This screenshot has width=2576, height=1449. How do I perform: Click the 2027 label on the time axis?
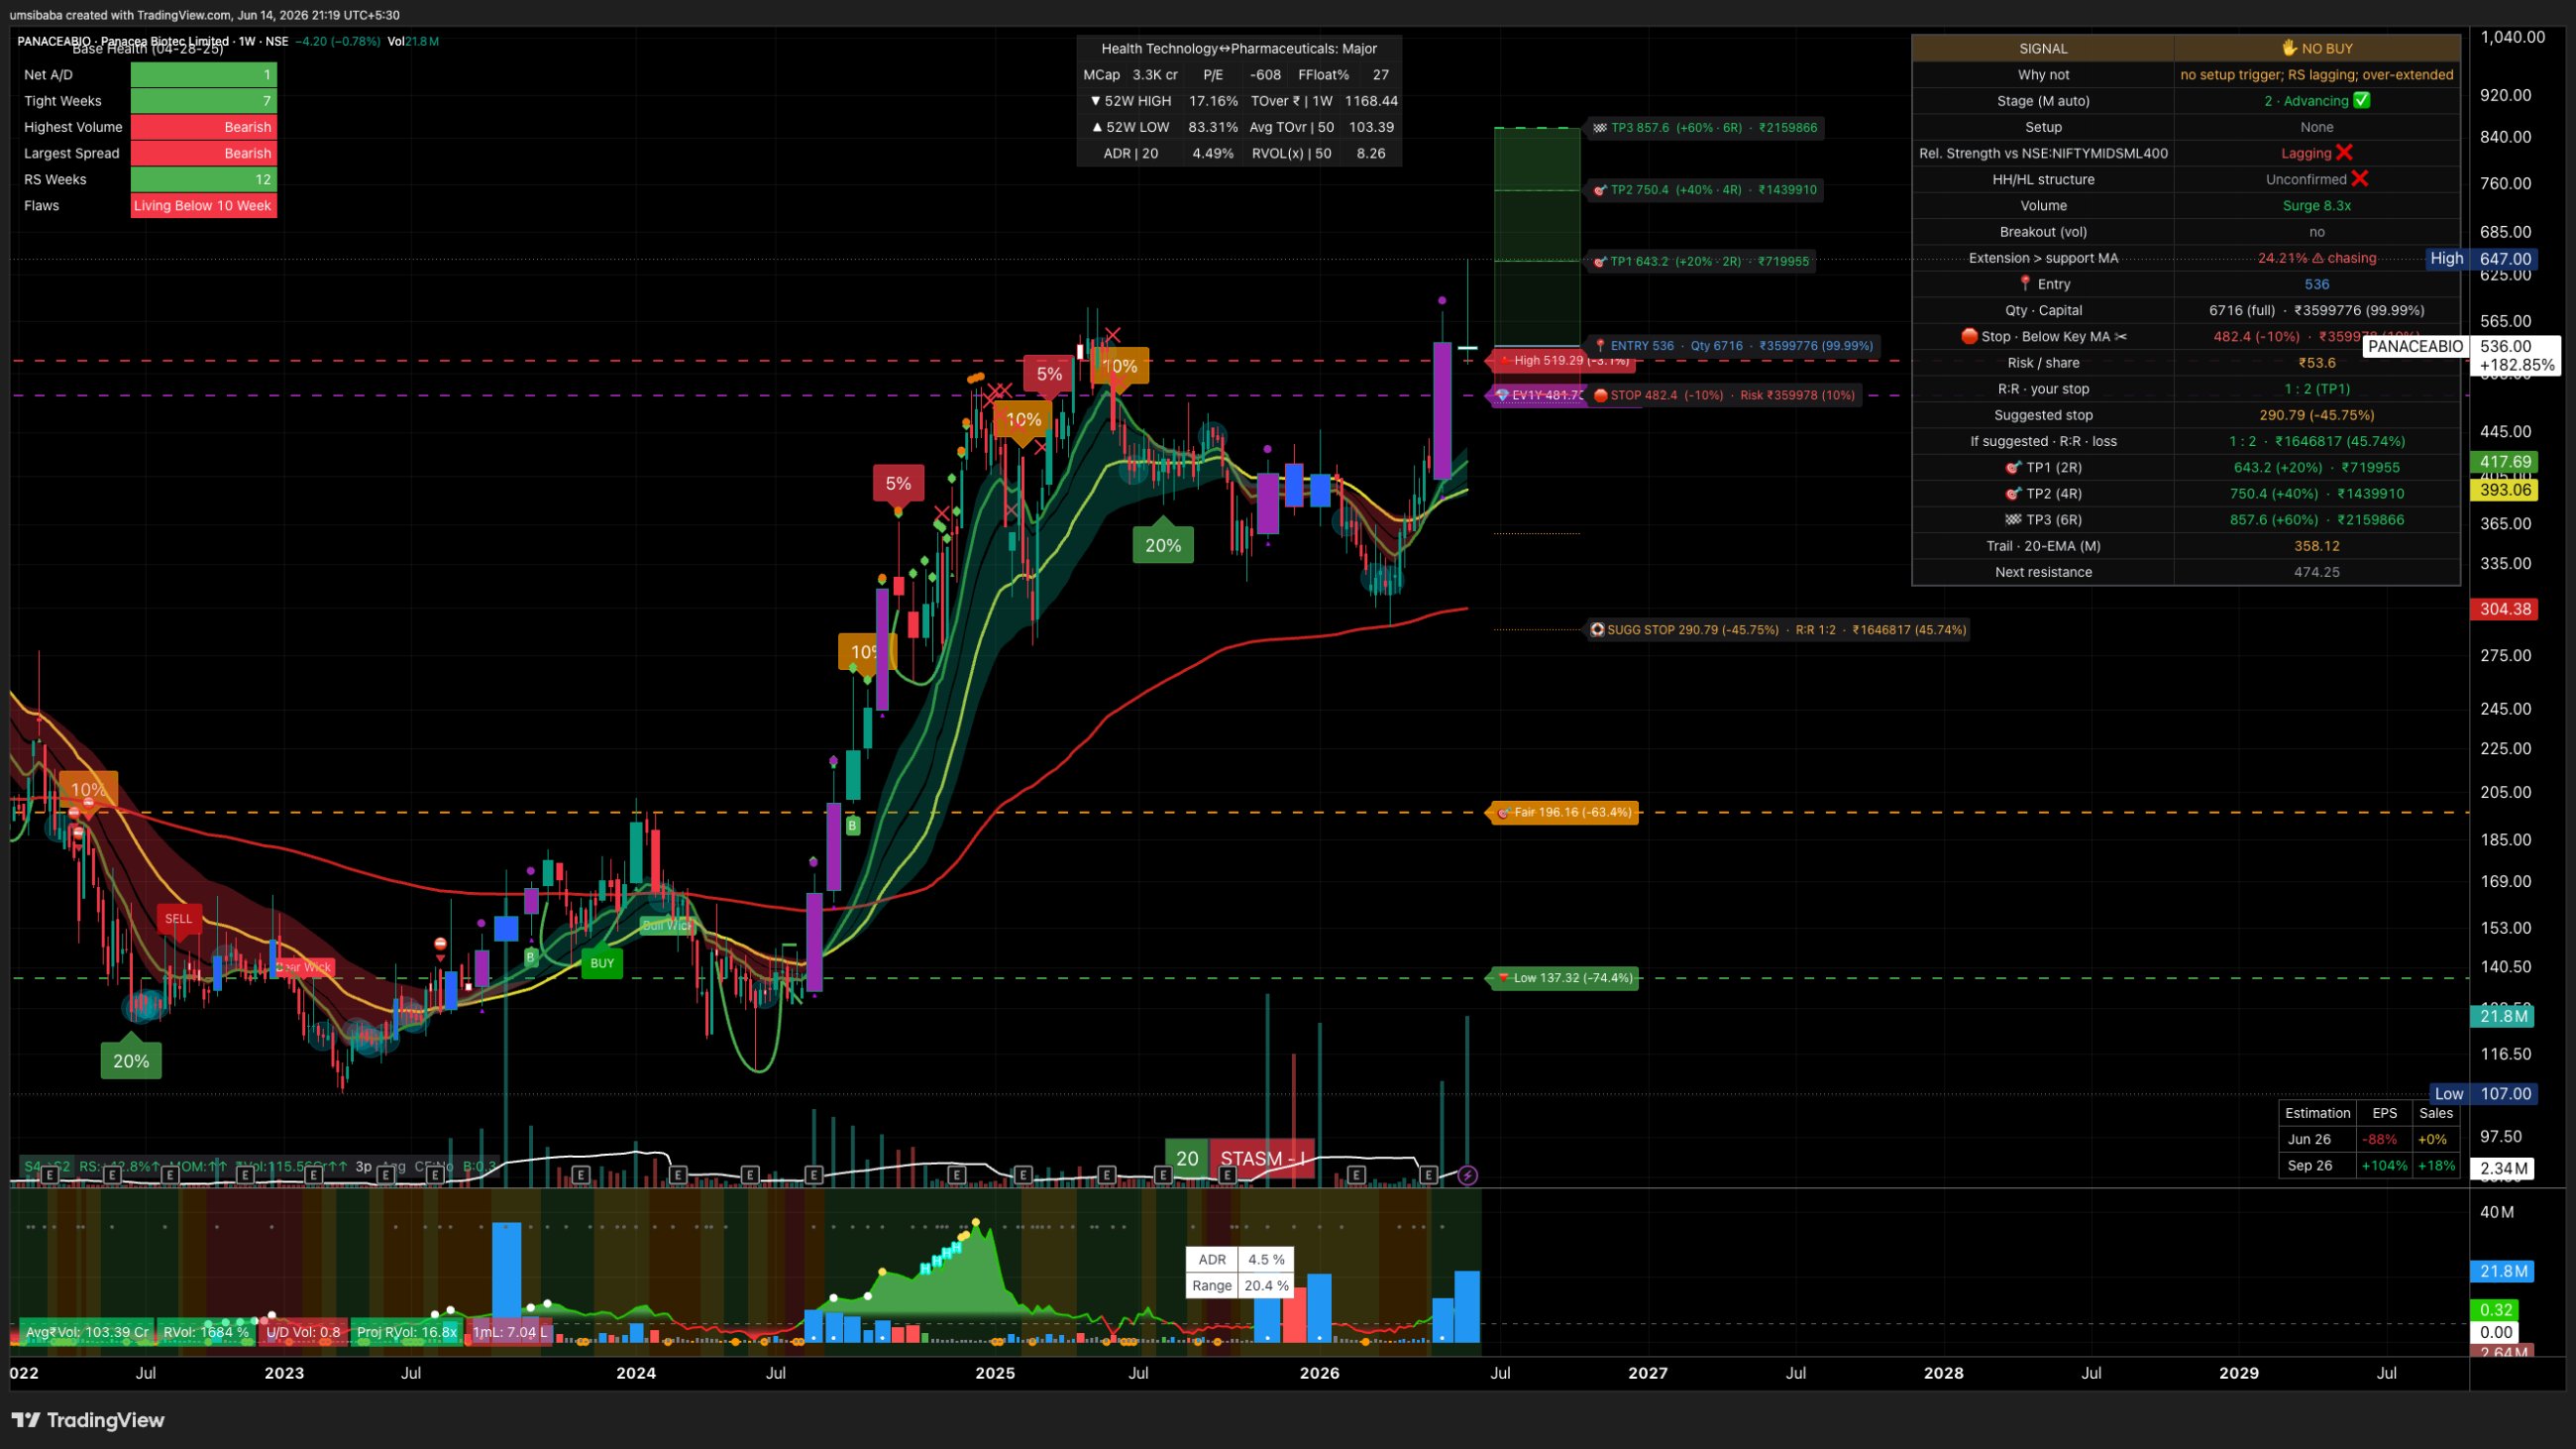click(1648, 1373)
